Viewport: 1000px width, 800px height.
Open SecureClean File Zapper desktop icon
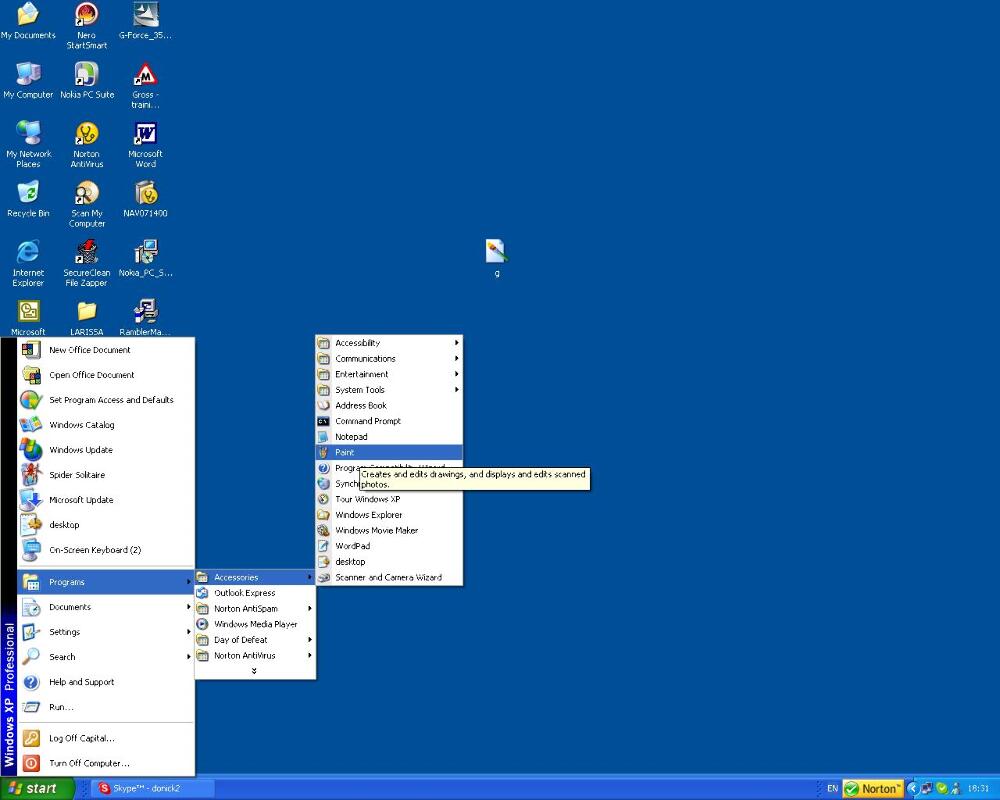[x=87, y=263]
